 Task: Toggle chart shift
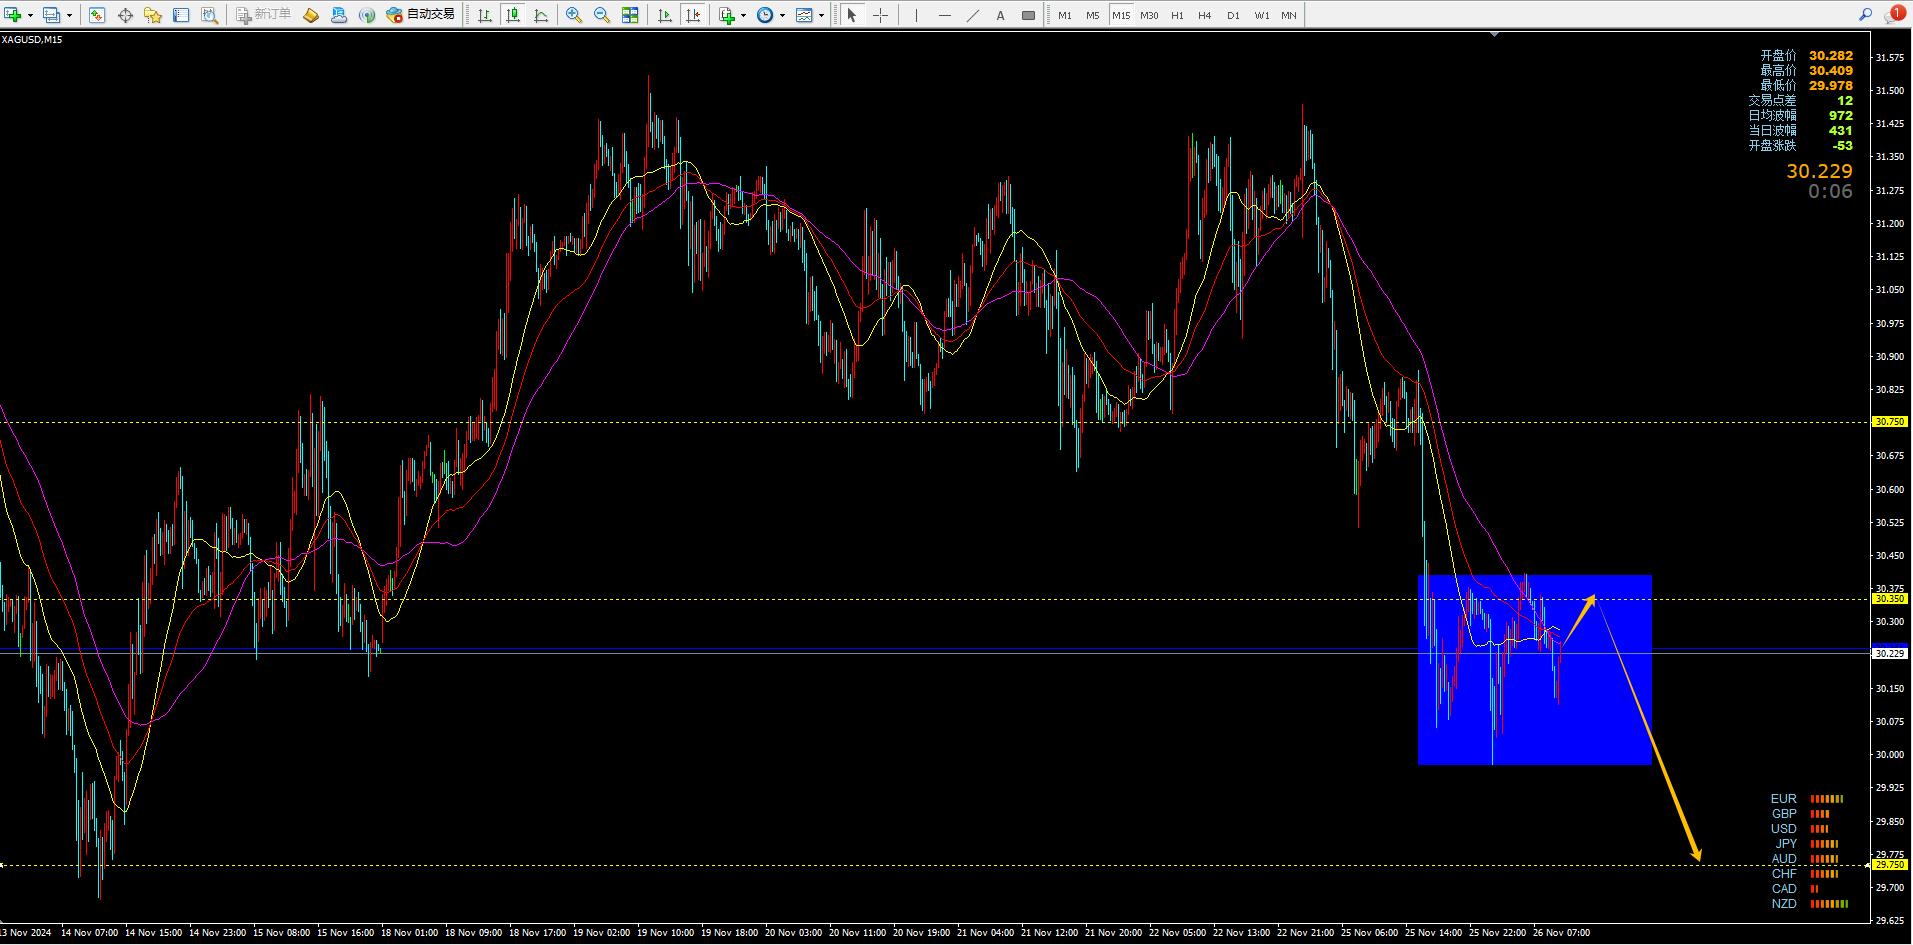tap(693, 15)
